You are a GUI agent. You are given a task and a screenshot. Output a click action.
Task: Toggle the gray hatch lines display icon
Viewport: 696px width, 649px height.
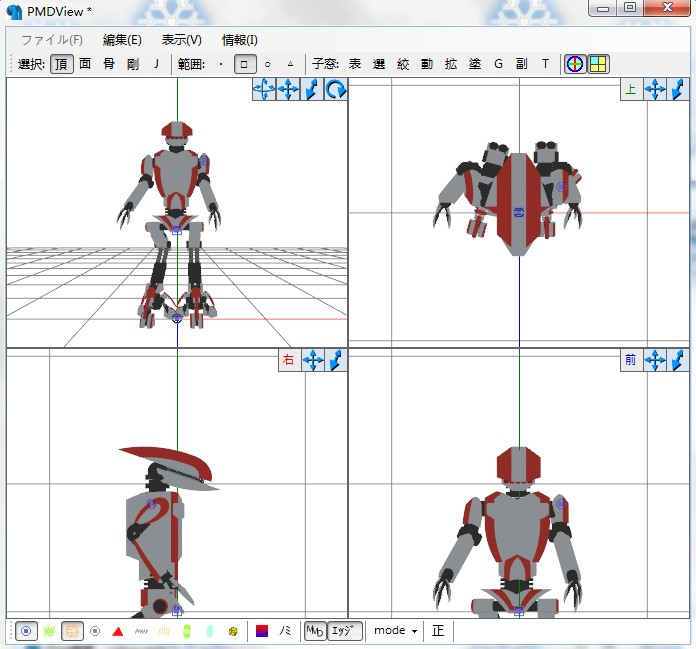tap(141, 631)
